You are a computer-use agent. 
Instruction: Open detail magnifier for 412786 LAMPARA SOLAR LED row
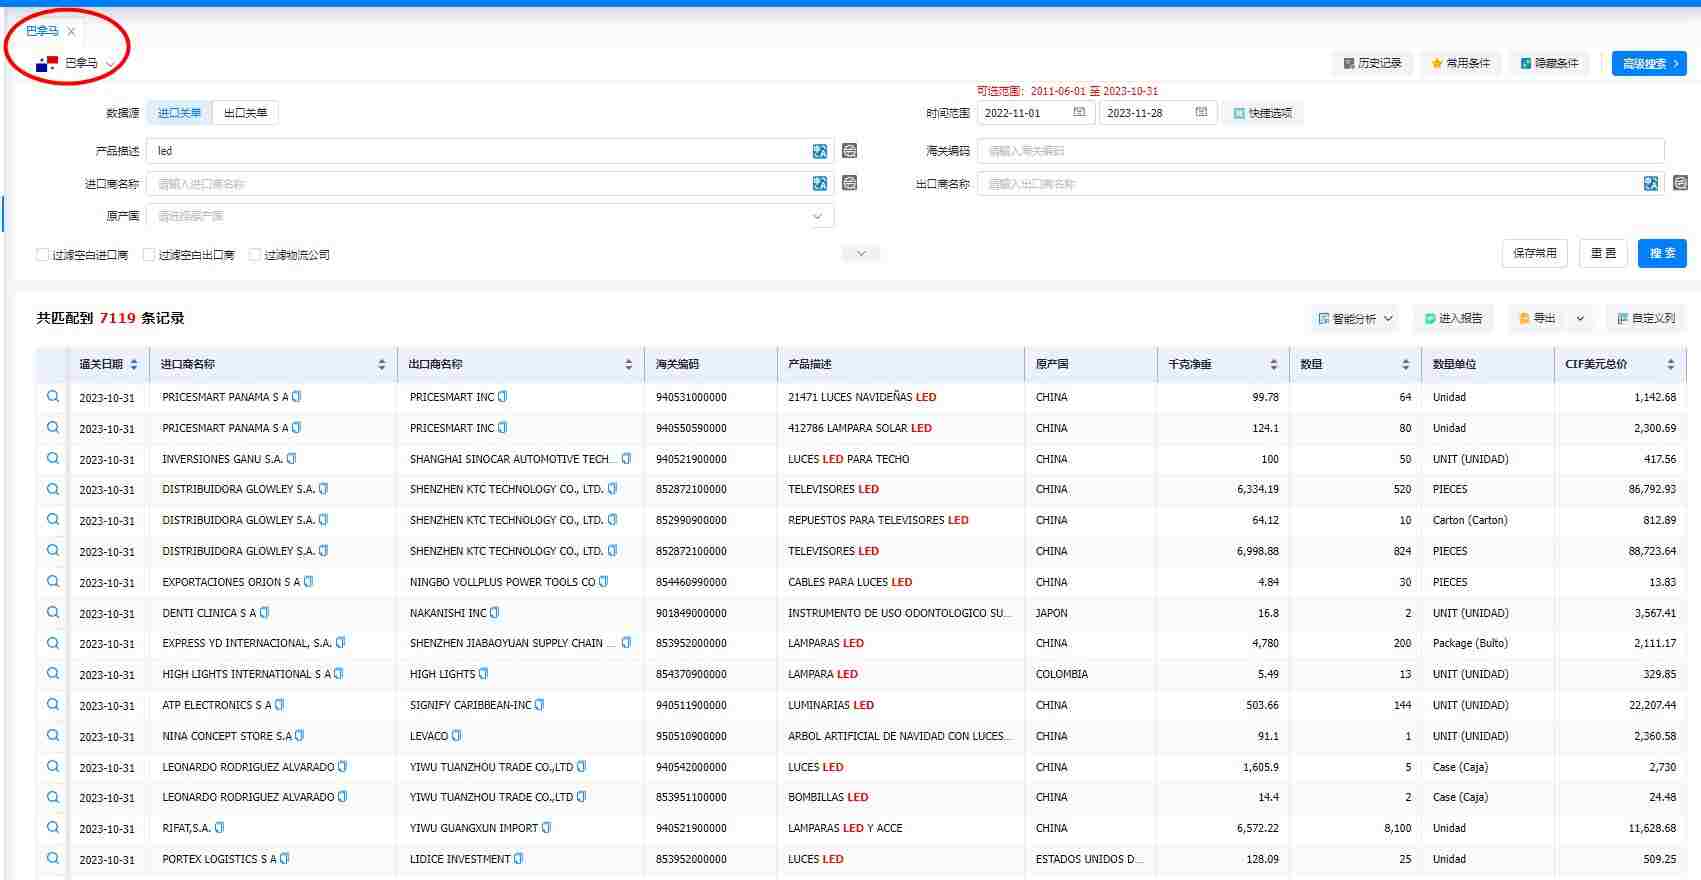click(x=52, y=428)
